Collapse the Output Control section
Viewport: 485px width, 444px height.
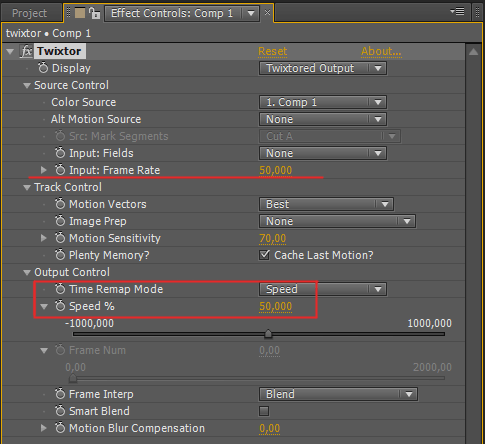(27, 273)
